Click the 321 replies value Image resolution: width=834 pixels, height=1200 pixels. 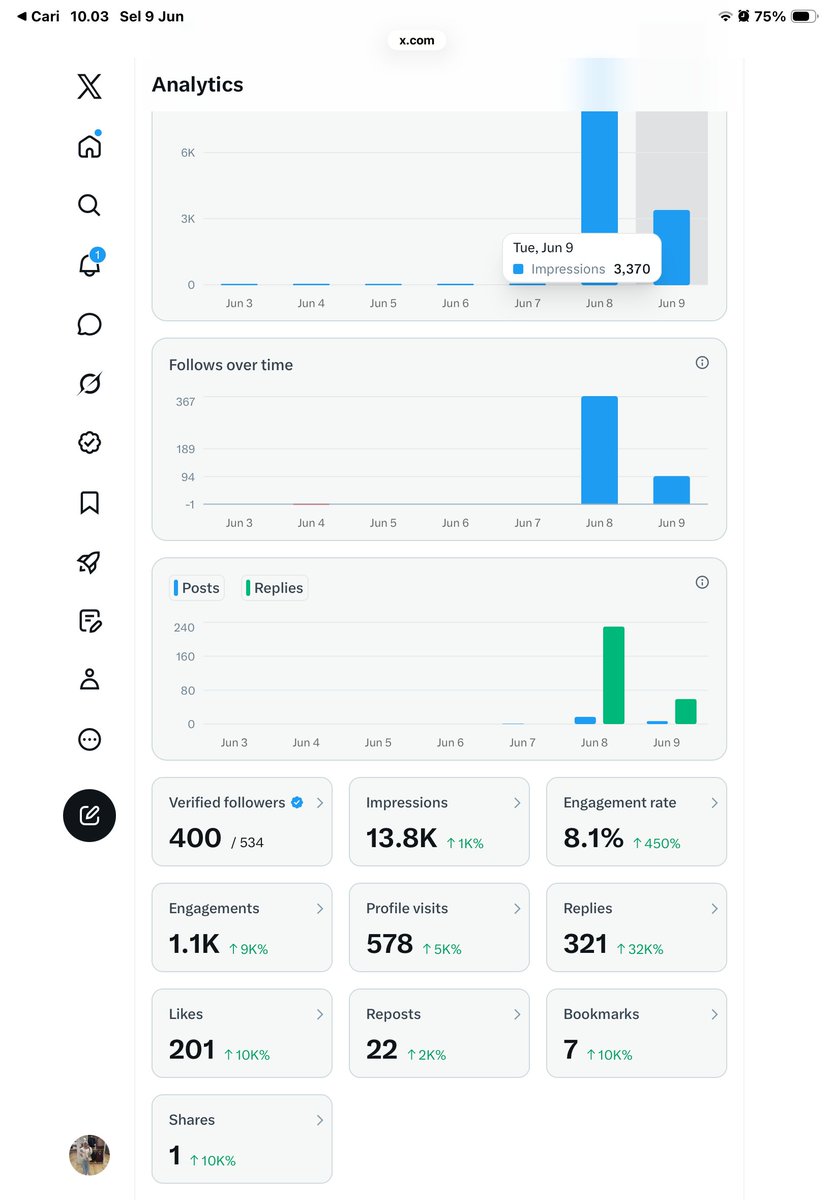(585, 943)
